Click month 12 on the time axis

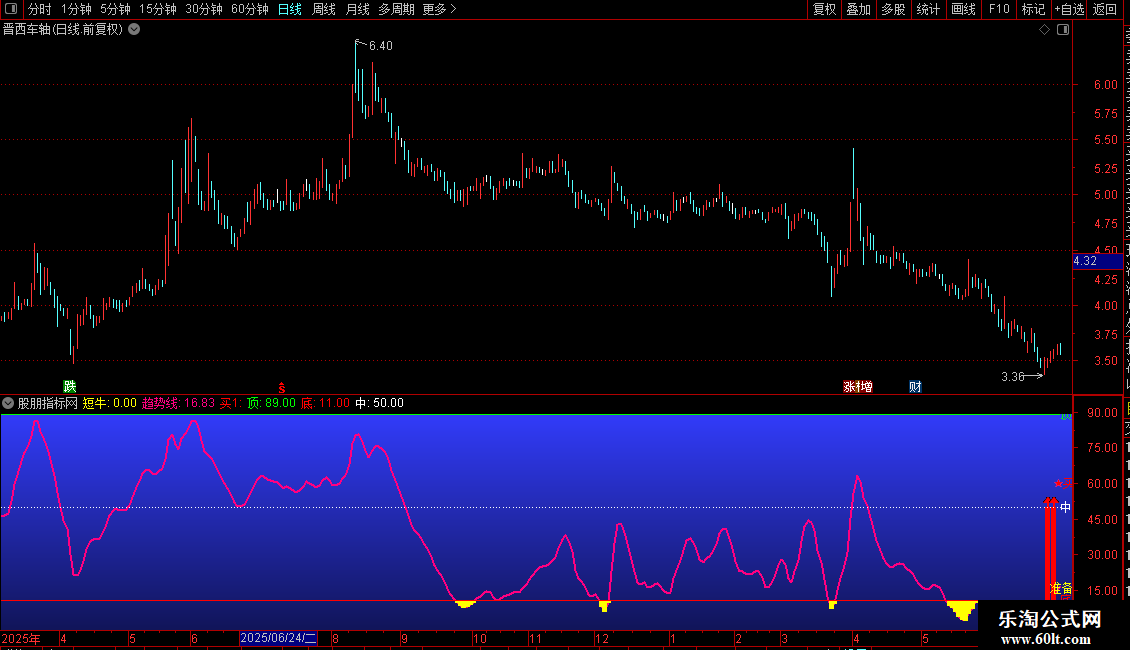[602, 638]
